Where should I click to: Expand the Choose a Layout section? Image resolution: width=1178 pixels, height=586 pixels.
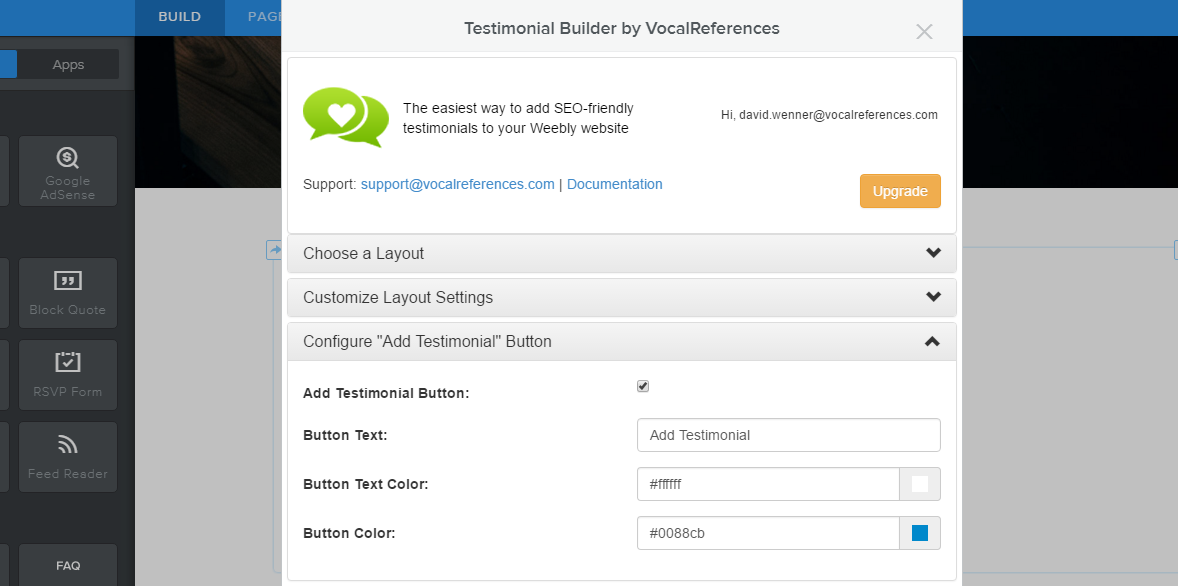click(x=621, y=253)
